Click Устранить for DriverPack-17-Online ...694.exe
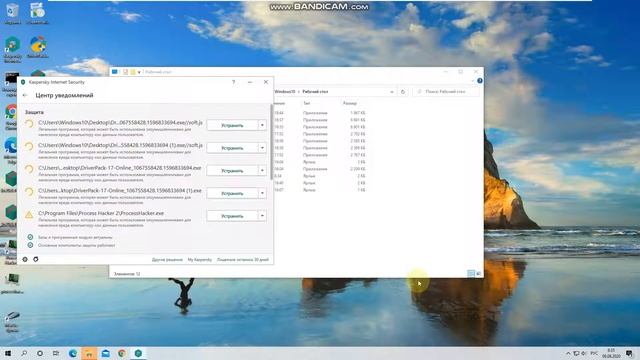Viewport: 640px width, 360px height. tap(232, 171)
